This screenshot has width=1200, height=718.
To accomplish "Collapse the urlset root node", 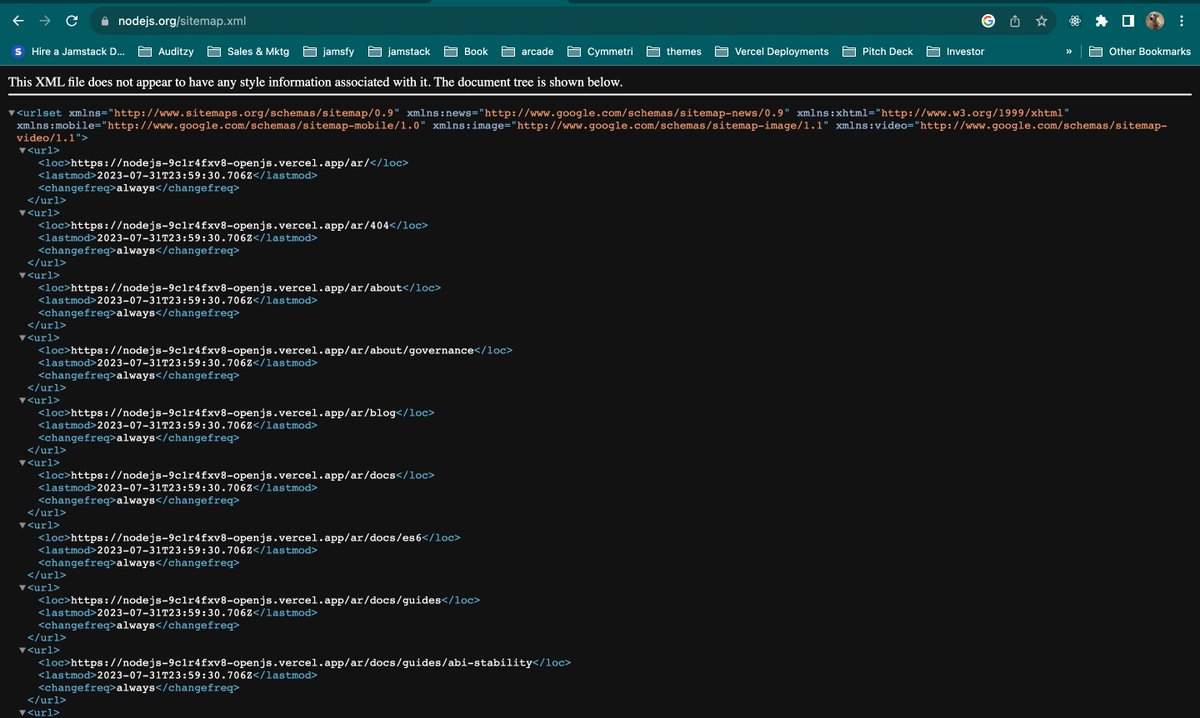I will (11, 113).
